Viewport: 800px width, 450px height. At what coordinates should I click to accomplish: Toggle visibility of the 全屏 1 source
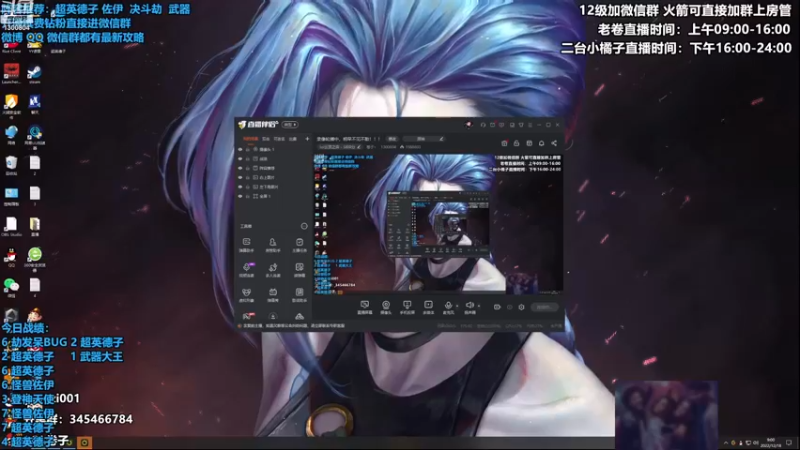point(240,196)
